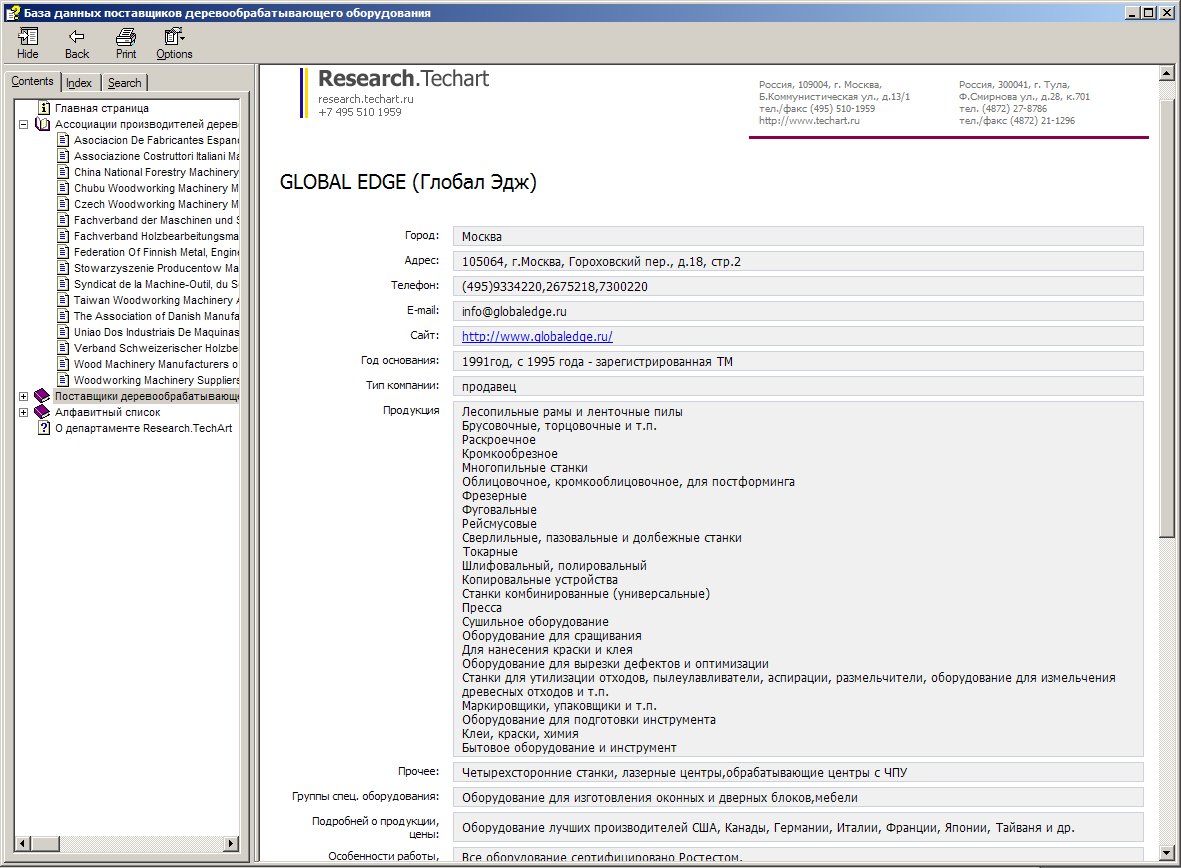Select Fachverband Holzbearbeitungsmaschinen entry

tap(156, 236)
